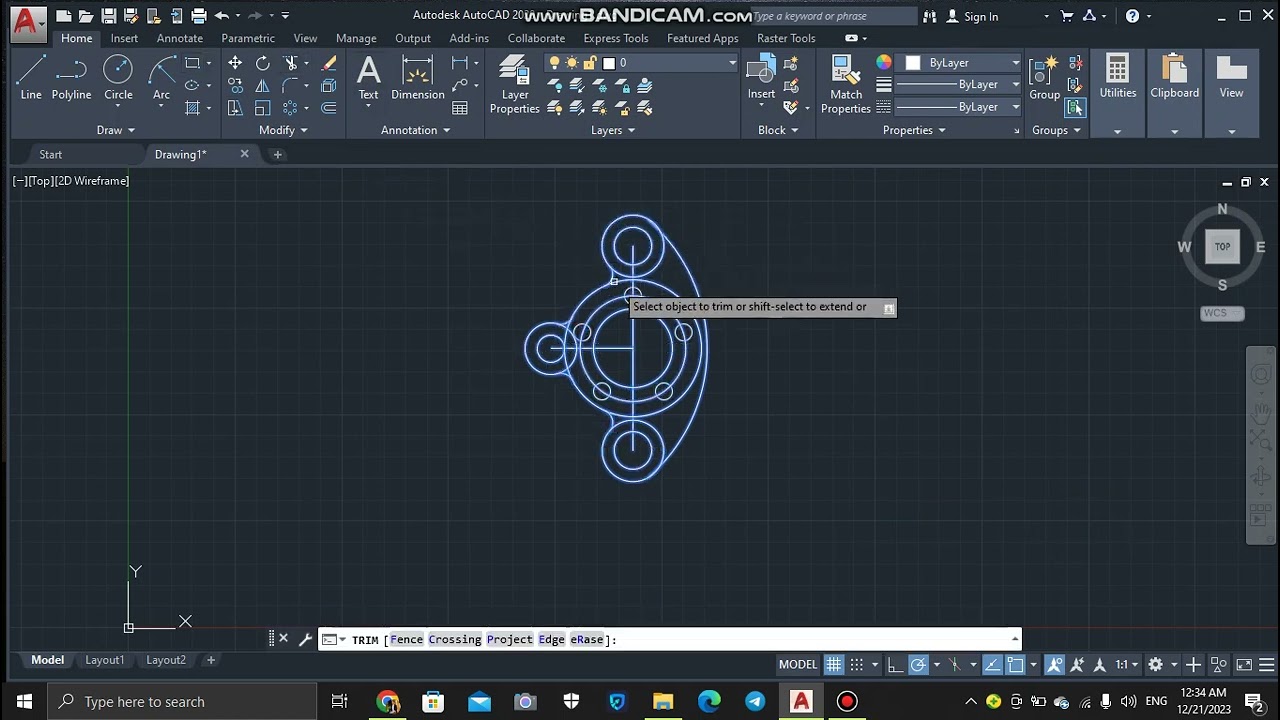Click the Plot printer icon
The height and width of the screenshot is (720, 1280).
click(198, 16)
